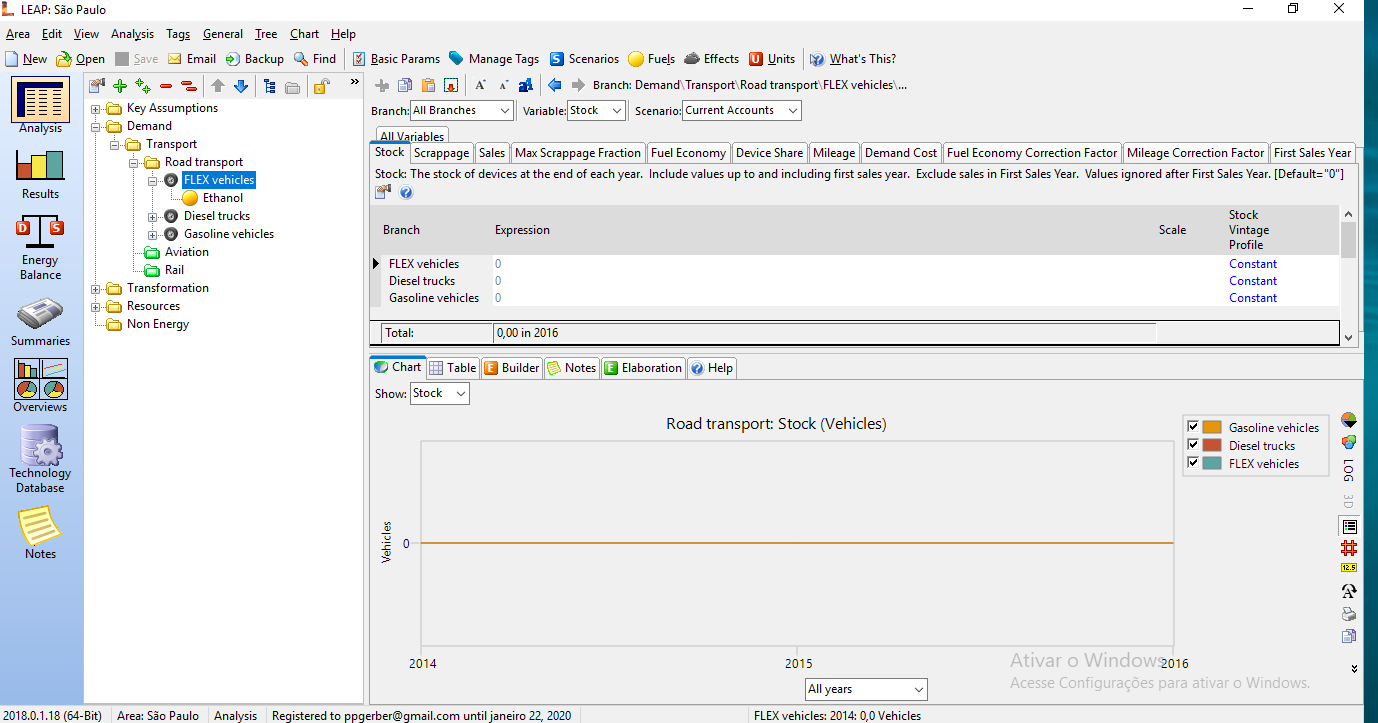Uncheck Diesel trucks in legend
This screenshot has height=723, width=1378.
[1192, 445]
